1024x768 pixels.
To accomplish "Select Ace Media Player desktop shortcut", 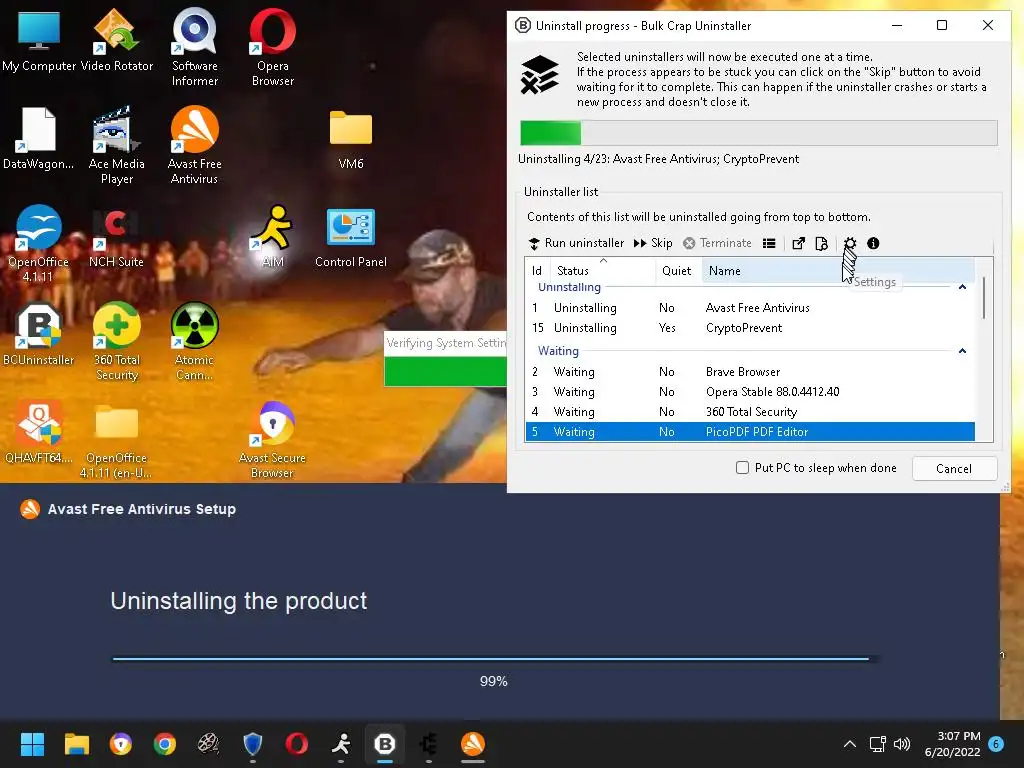I will pyautogui.click(x=116, y=145).
